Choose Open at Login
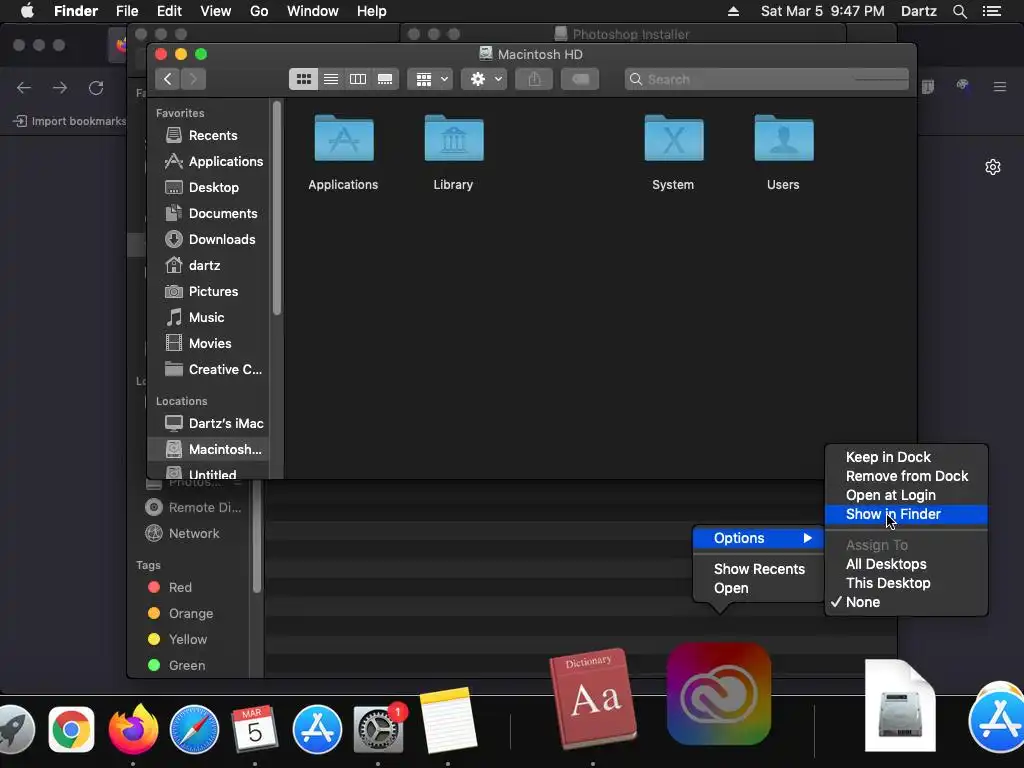1024x768 pixels. (906, 495)
